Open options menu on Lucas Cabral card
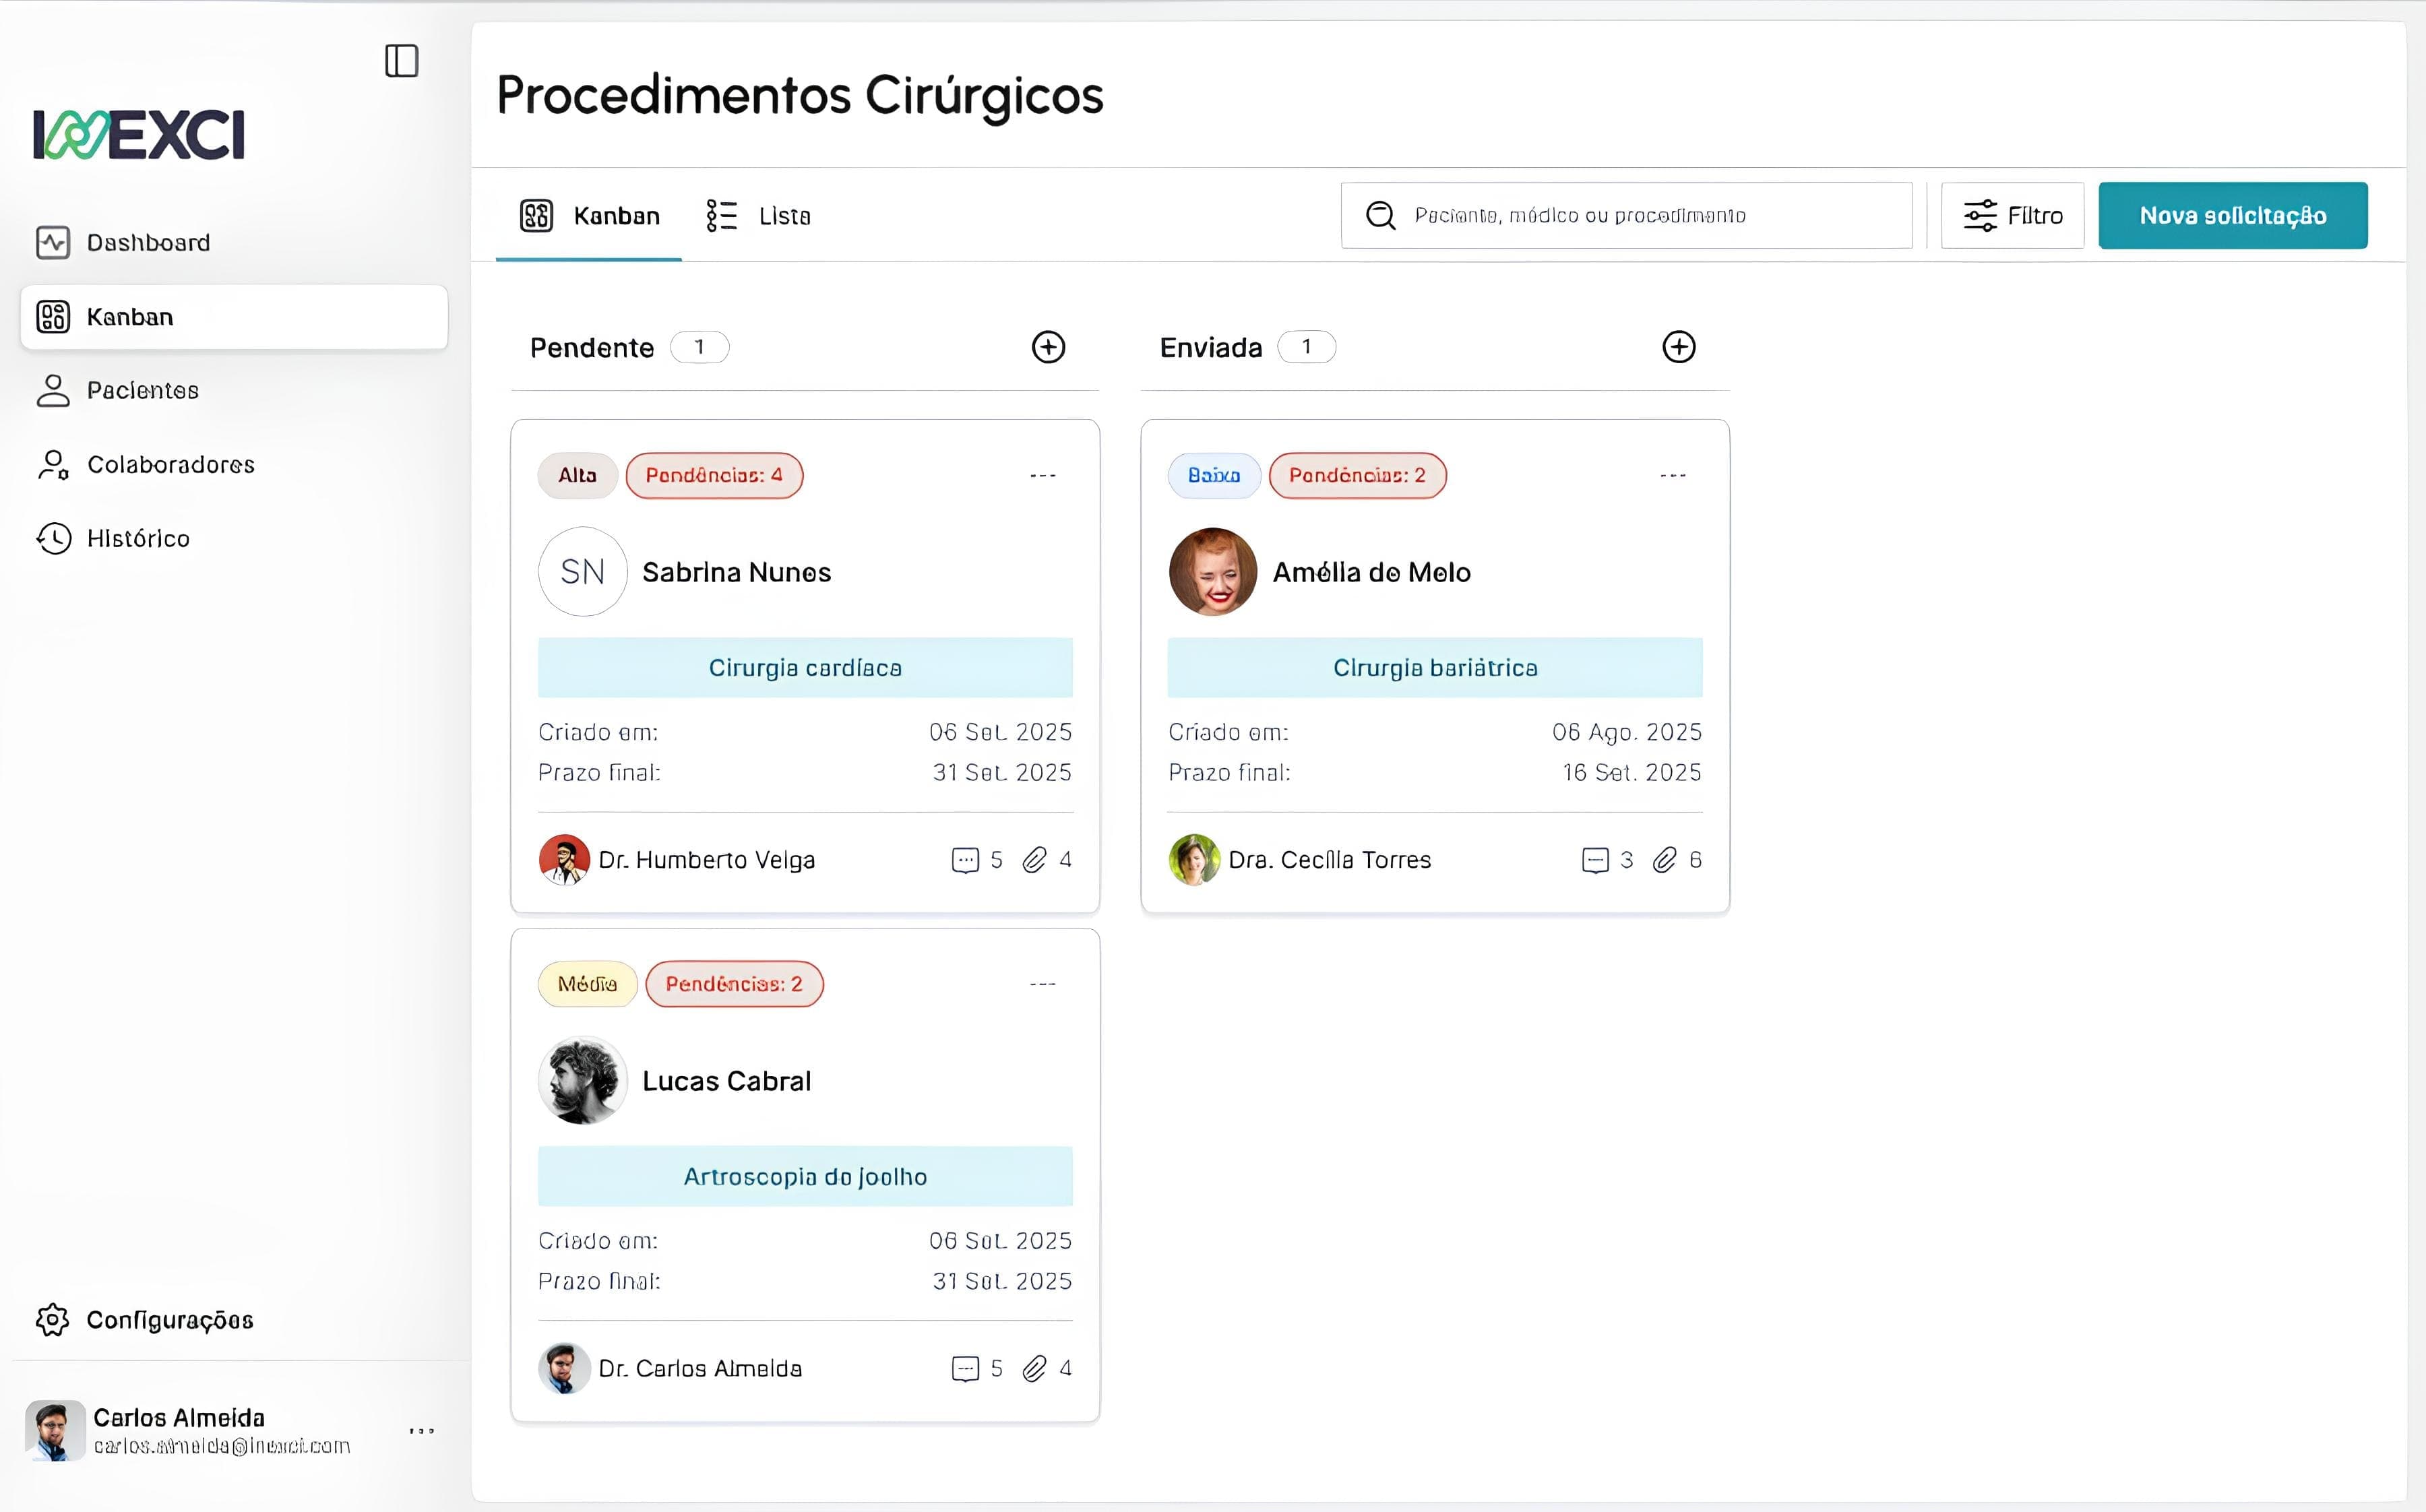This screenshot has height=1512, width=2426. 1043,984
